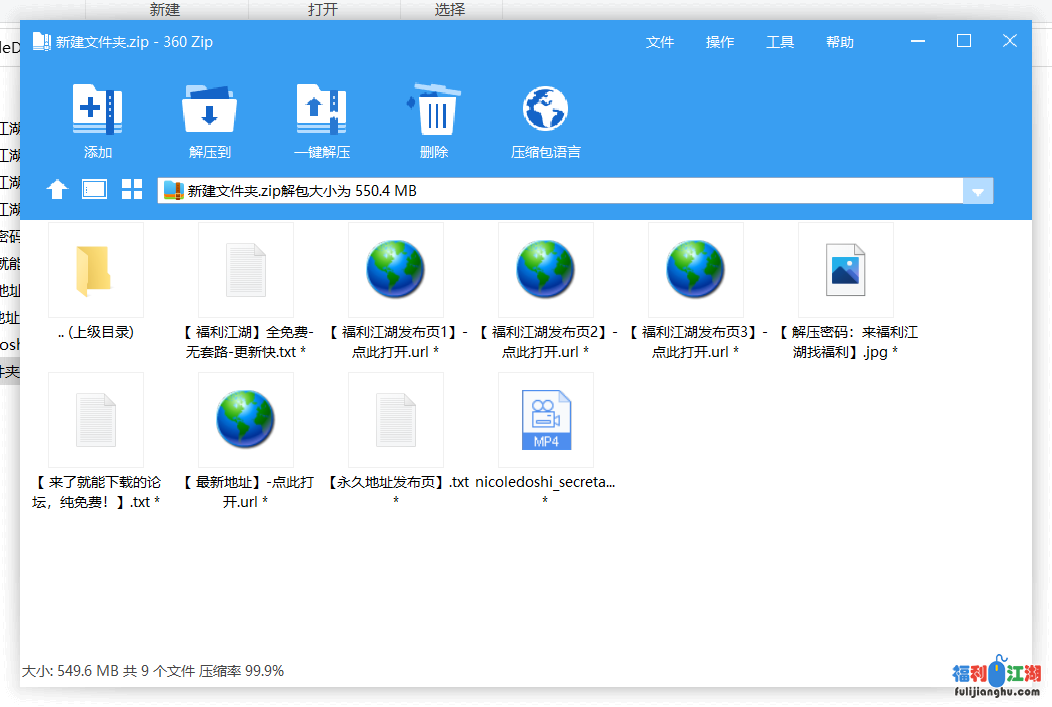
Task: Open the 工具 menu
Action: coord(780,42)
